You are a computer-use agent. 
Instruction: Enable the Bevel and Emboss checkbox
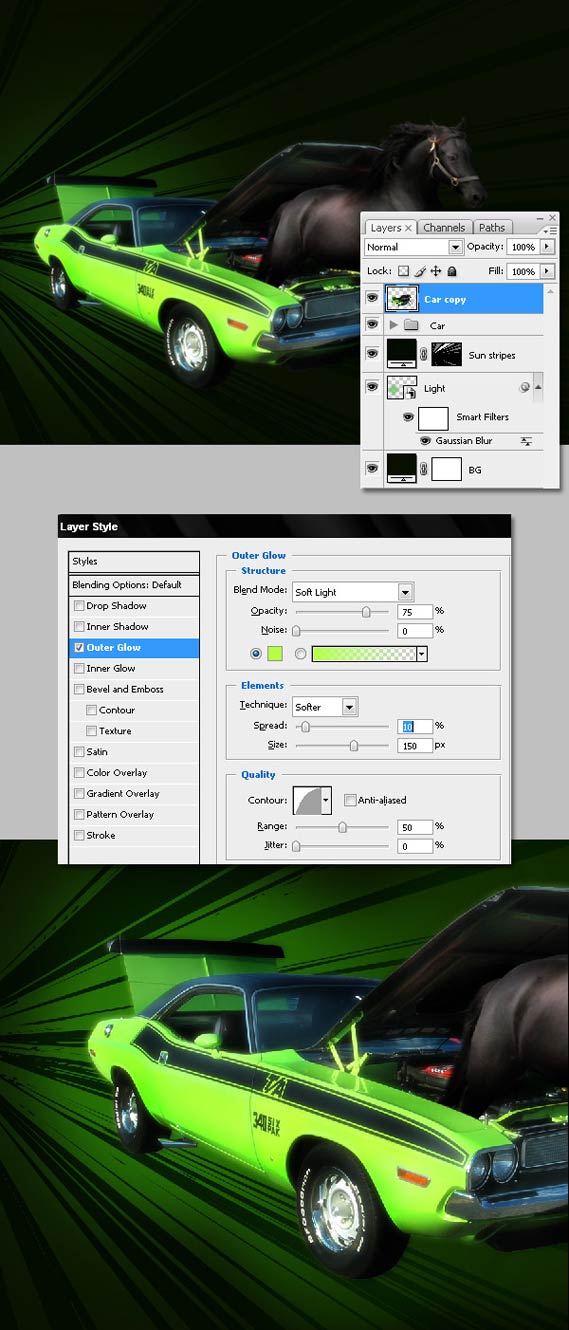(79, 690)
